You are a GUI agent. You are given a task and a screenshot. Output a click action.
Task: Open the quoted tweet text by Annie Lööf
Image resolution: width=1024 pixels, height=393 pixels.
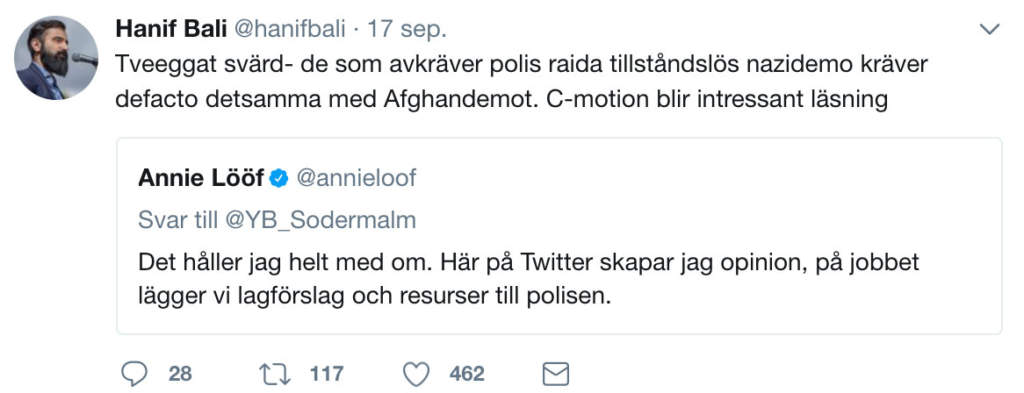point(528,279)
